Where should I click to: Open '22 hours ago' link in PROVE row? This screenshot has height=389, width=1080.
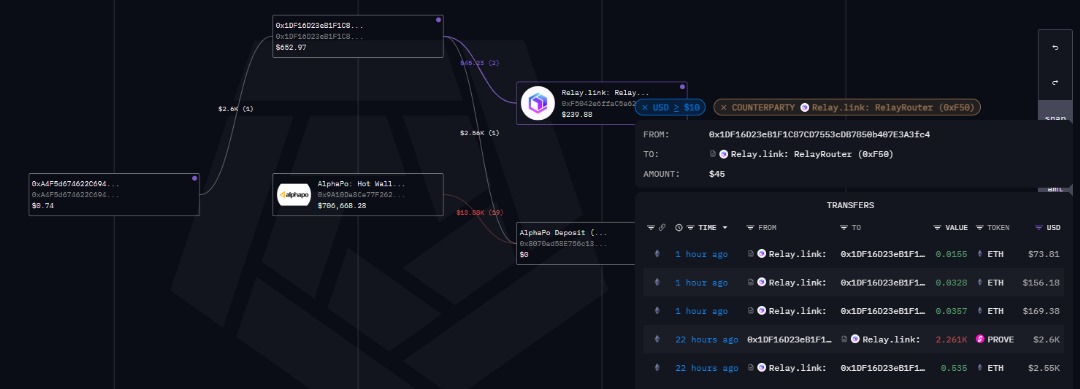point(707,339)
